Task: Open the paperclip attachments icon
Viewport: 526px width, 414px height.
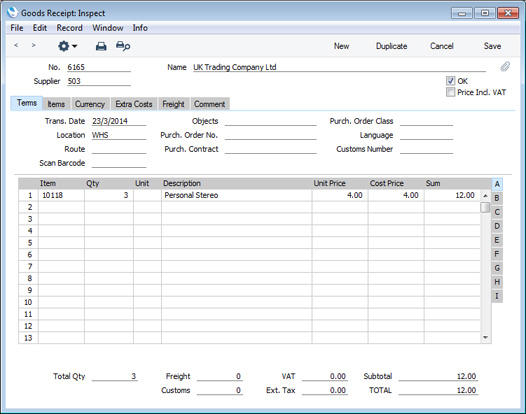Action: click(505, 67)
